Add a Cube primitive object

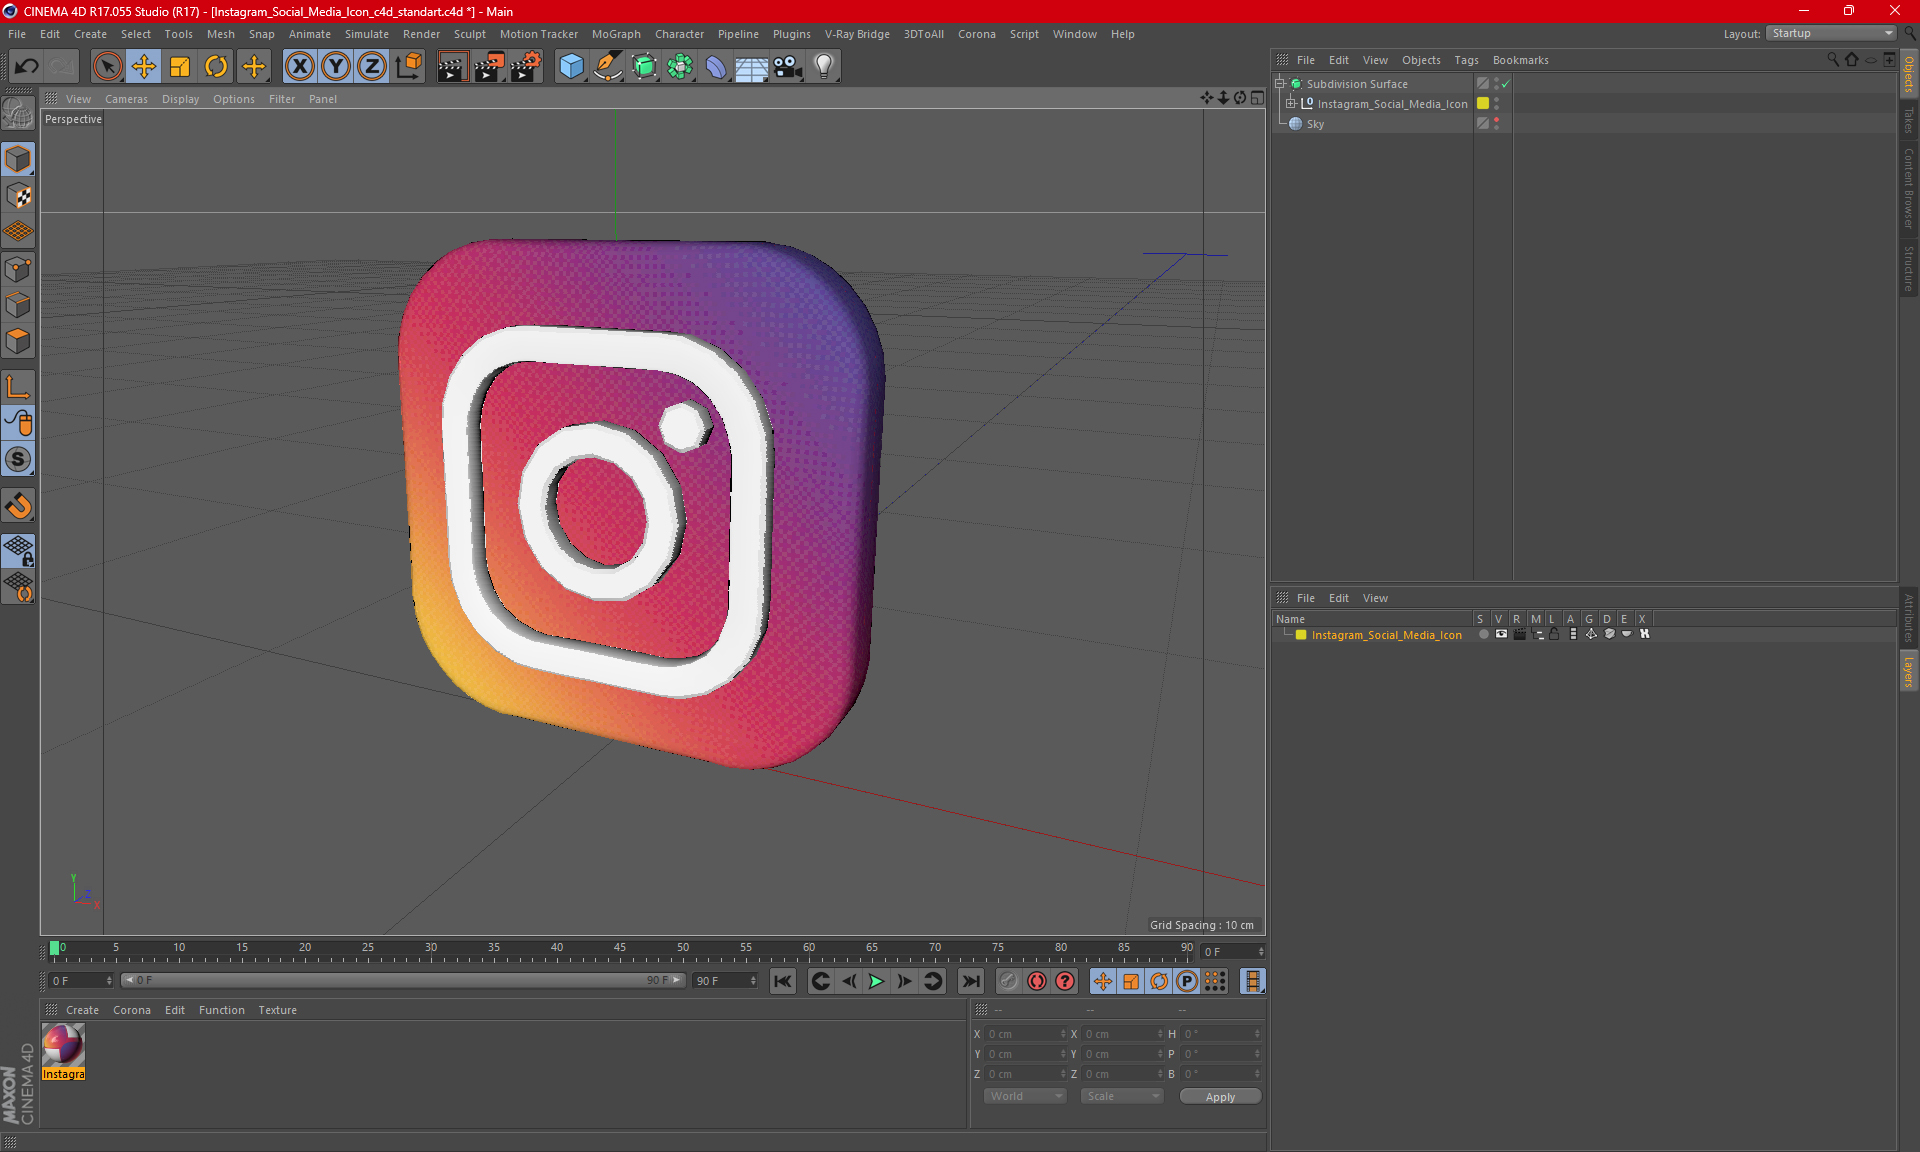pyautogui.click(x=571, y=66)
